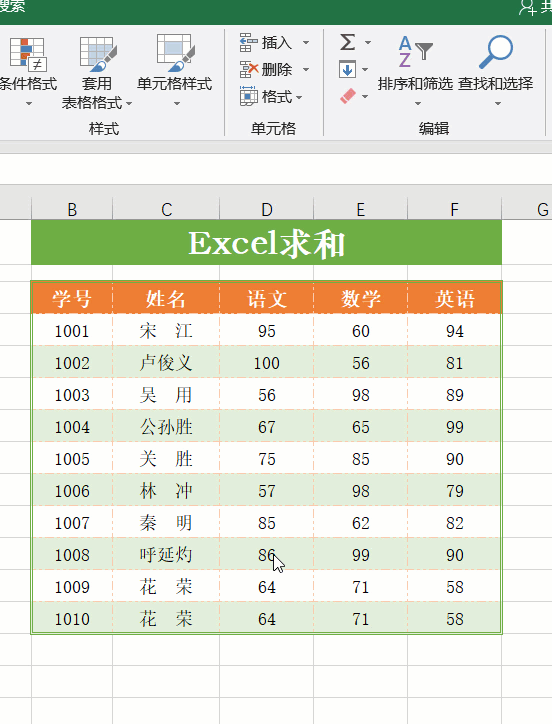
Task: Select student ID cell 1010
Action: 72,618
